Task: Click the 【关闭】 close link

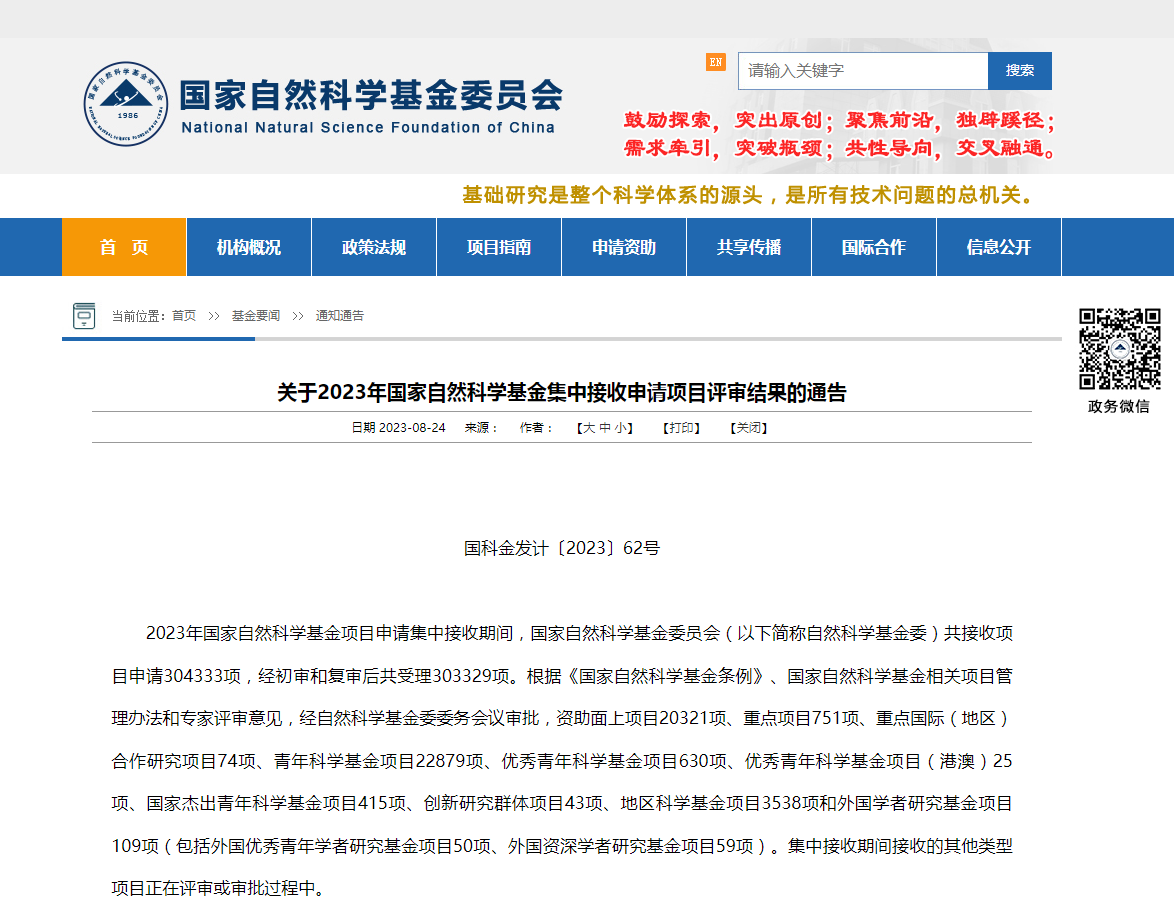Action: click(749, 428)
